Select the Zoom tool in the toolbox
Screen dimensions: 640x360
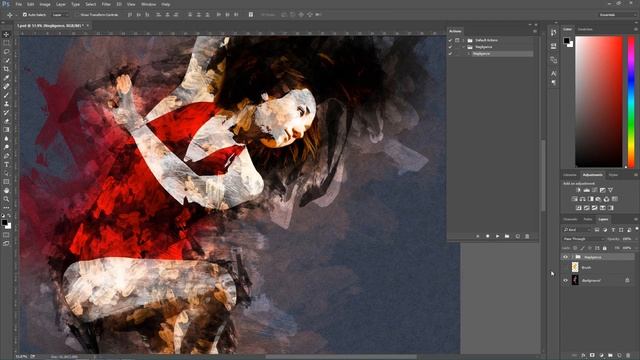tap(6, 199)
